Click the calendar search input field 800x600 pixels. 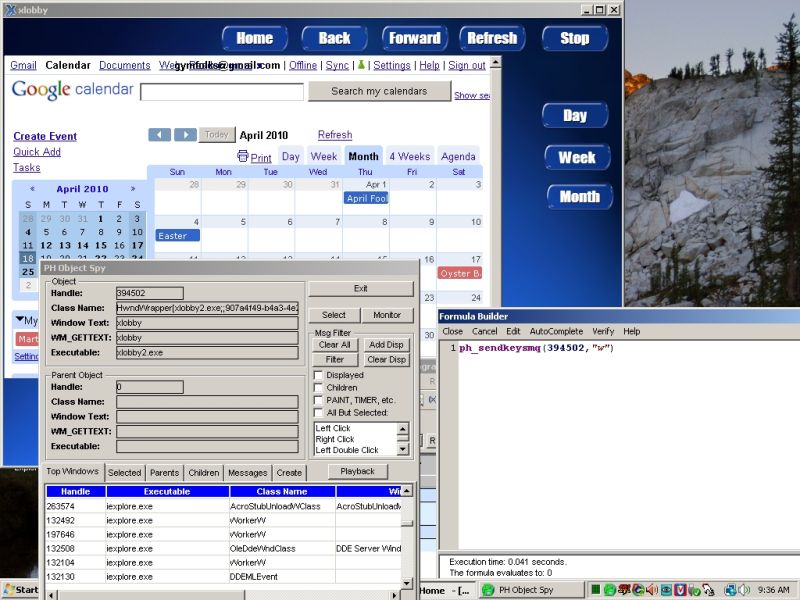point(222,92)
